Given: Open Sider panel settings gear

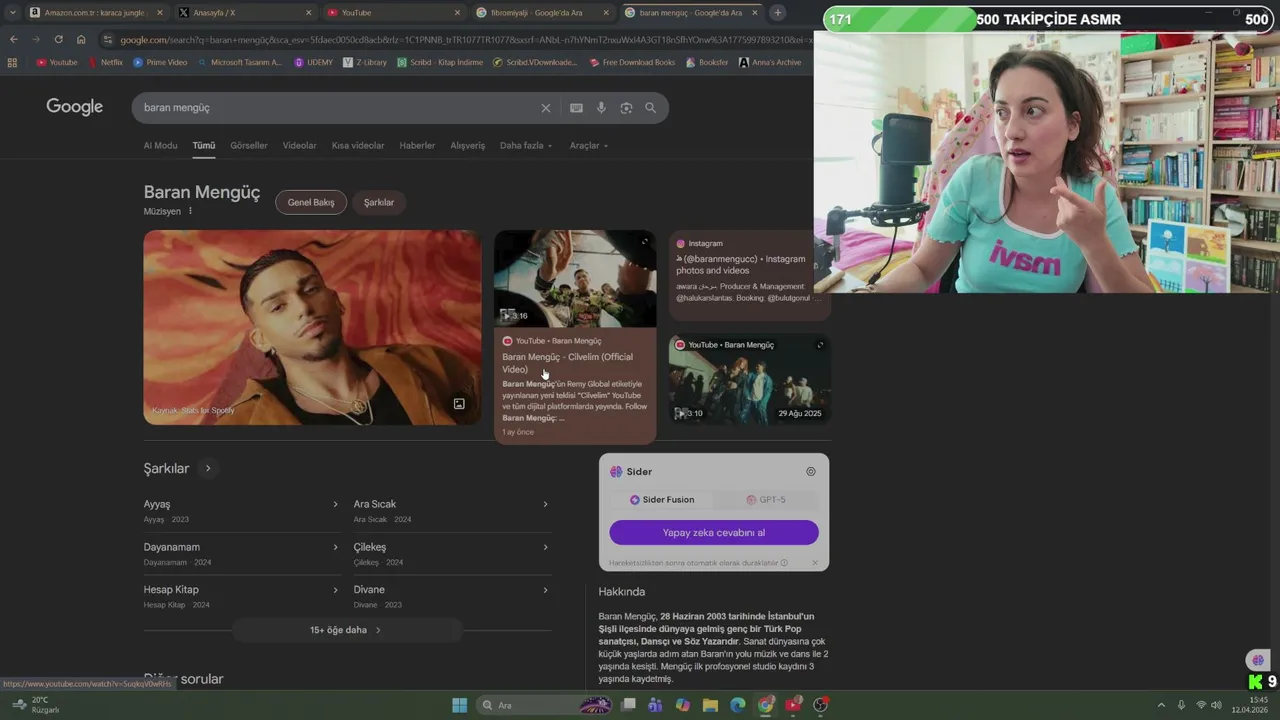Looking at the screenshot, I should 811,472.
